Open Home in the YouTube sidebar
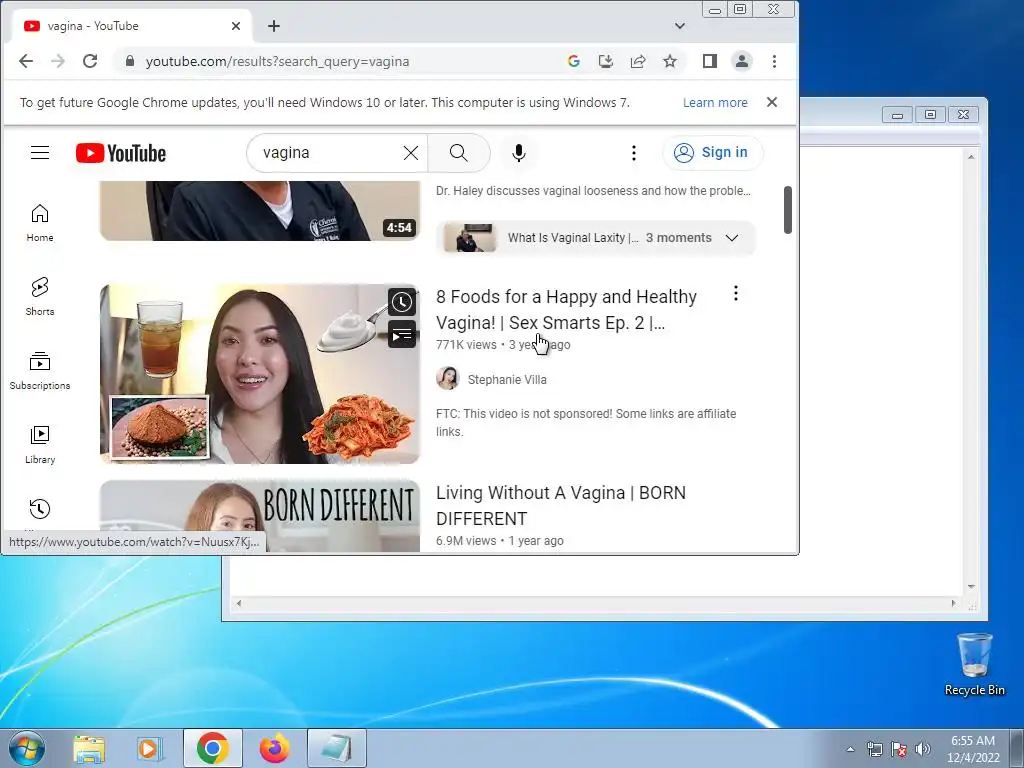The height and width of the screenshot is (768, 1024). 40,223
